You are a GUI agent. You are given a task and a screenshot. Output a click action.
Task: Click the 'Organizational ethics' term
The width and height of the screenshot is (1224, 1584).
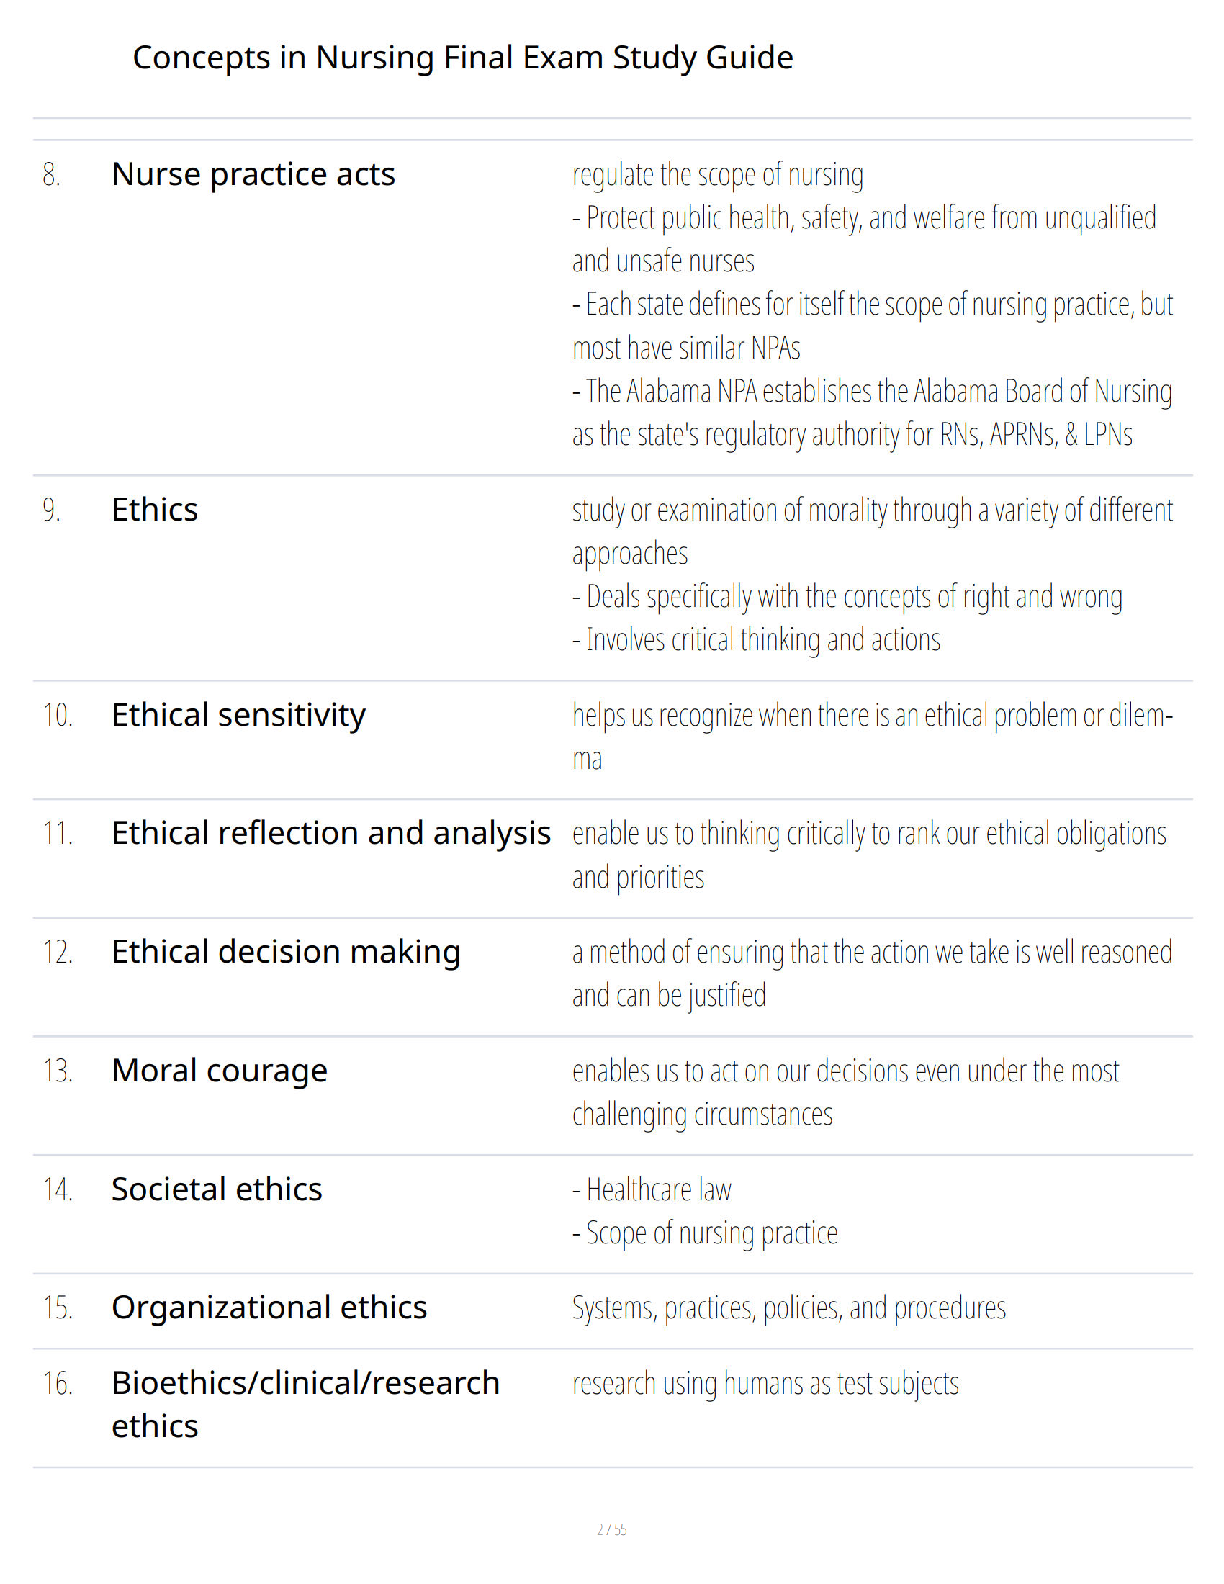270,1308
